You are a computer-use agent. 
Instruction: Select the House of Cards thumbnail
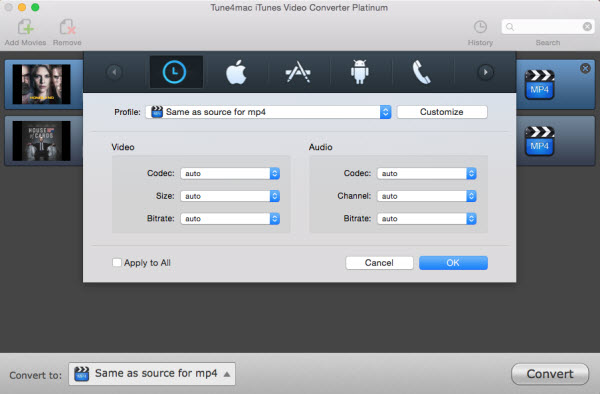coord(41,141)
